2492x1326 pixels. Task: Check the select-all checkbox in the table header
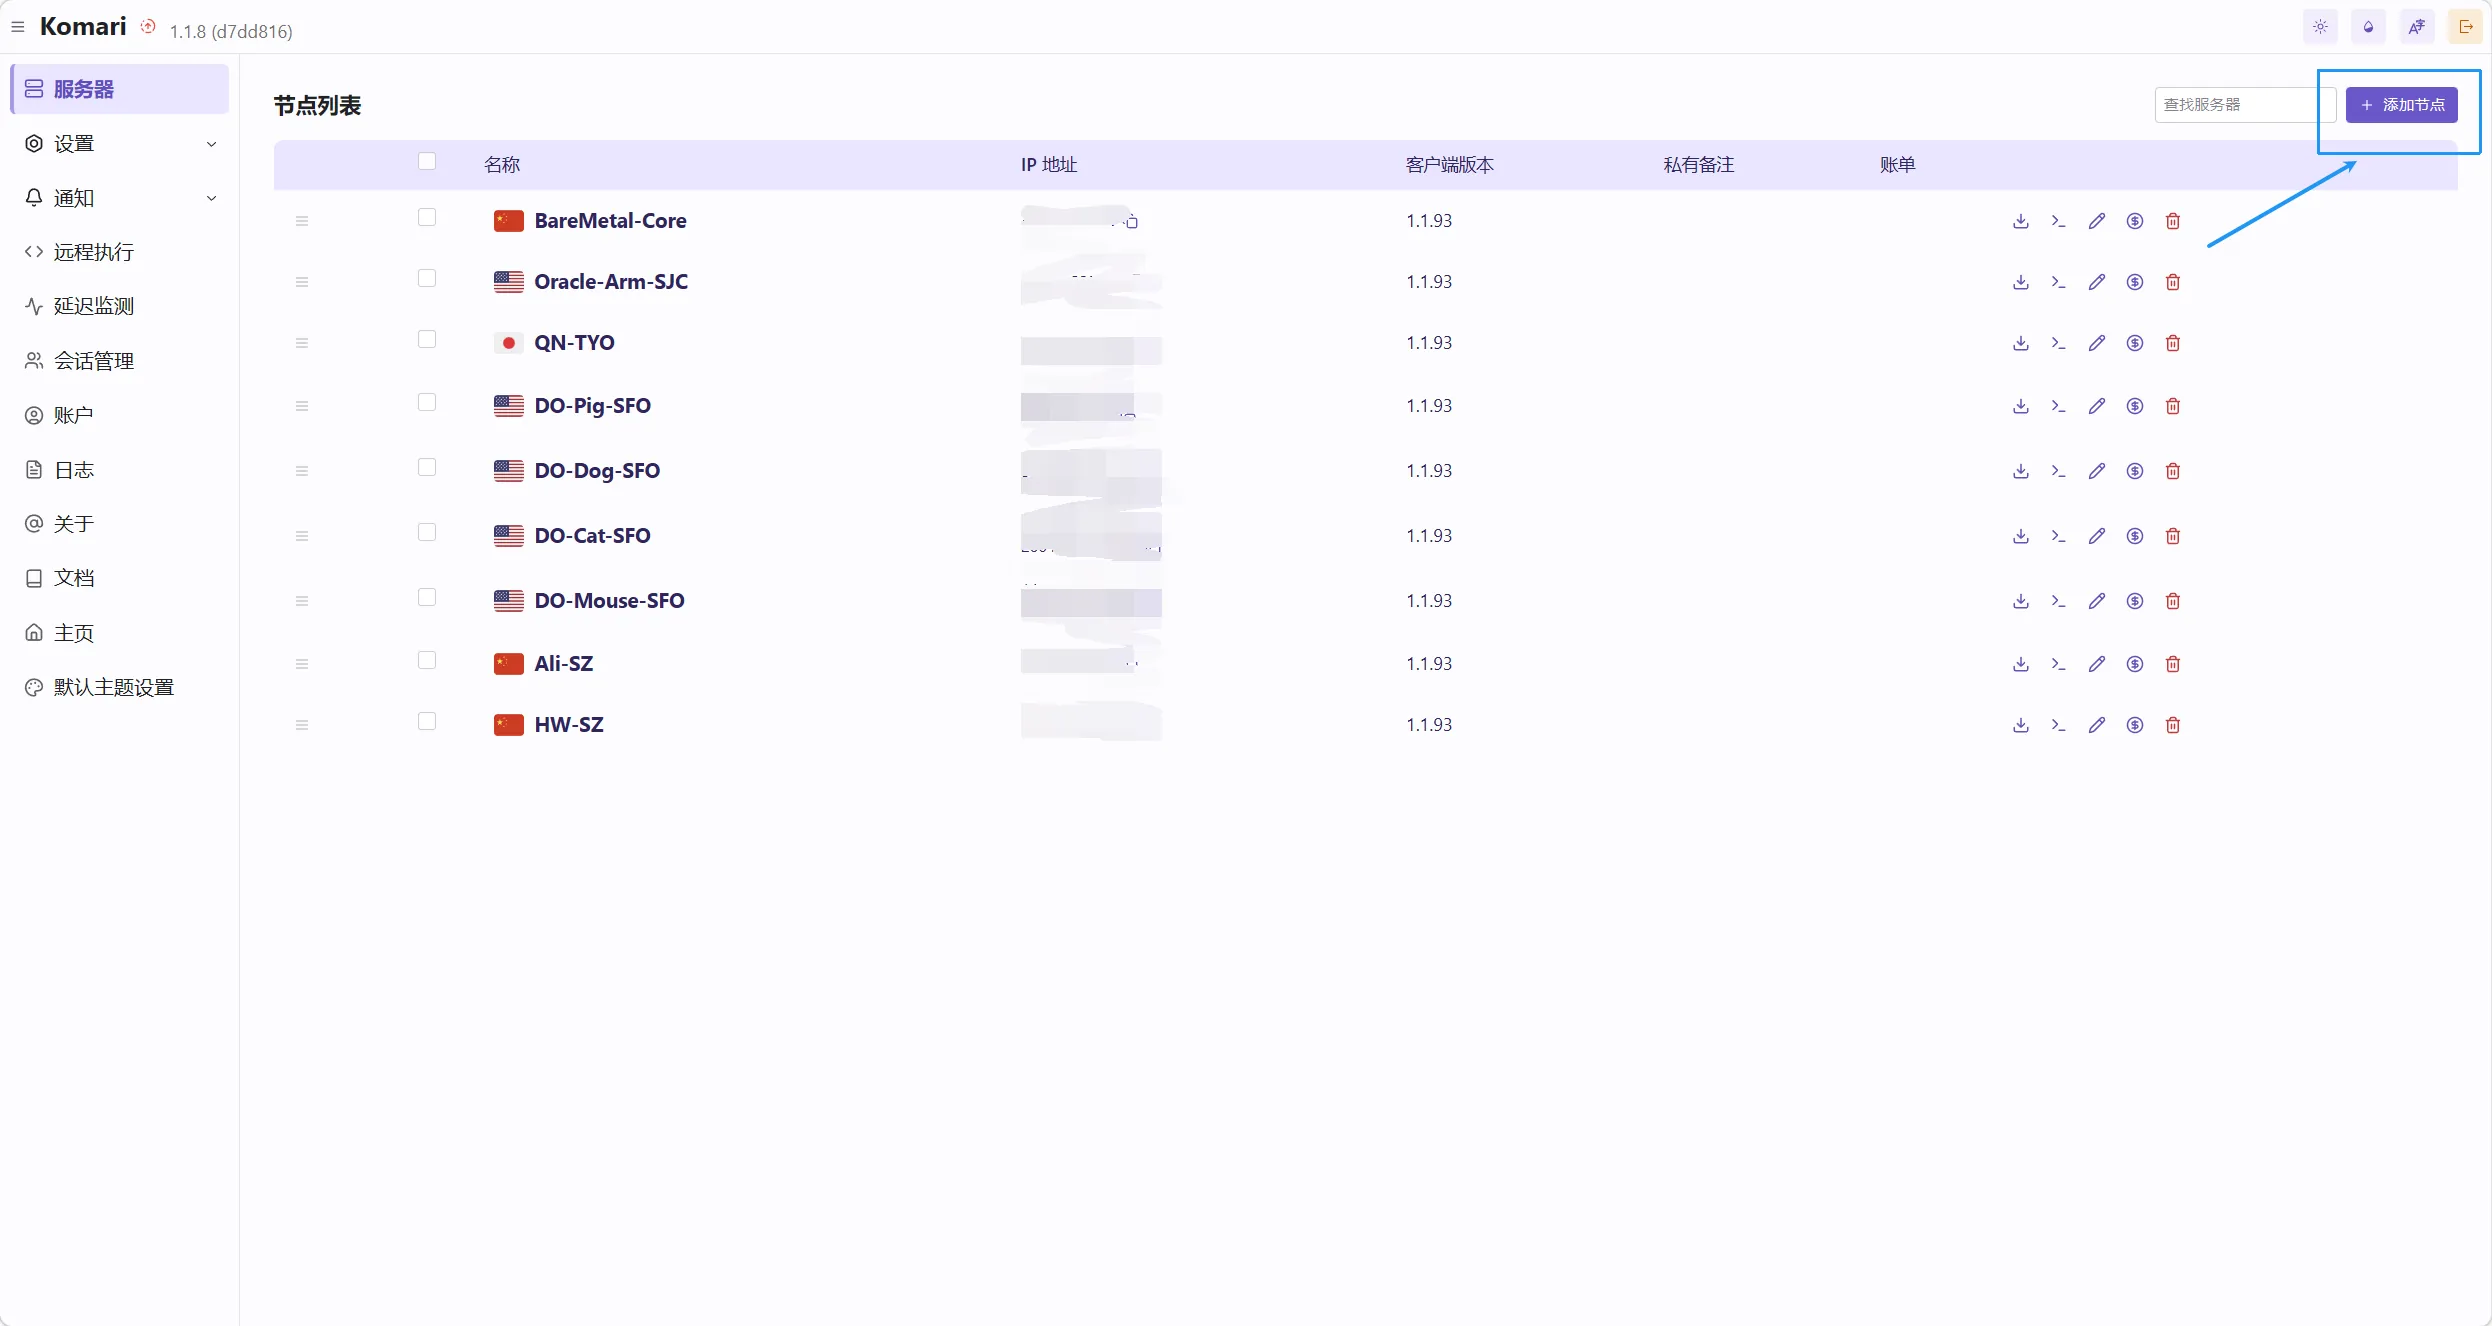[x=427, y=162]
